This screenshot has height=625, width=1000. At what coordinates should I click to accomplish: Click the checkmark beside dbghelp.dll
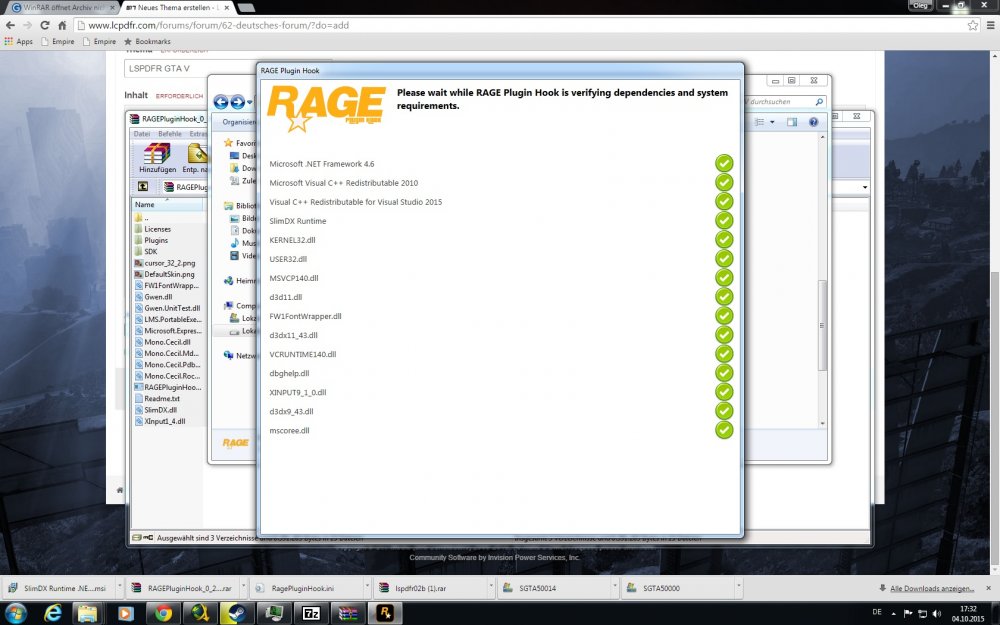[724, 373]
